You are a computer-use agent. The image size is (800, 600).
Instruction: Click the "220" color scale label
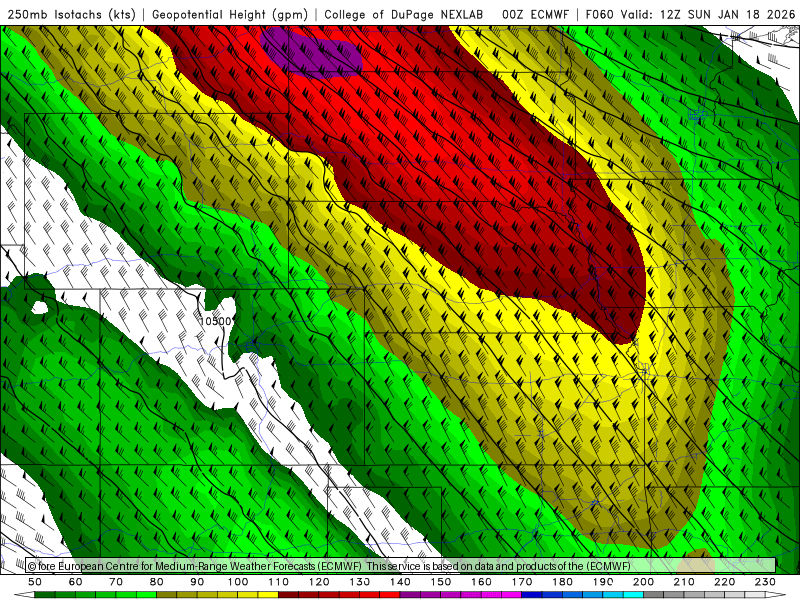(x=724, y=582)
